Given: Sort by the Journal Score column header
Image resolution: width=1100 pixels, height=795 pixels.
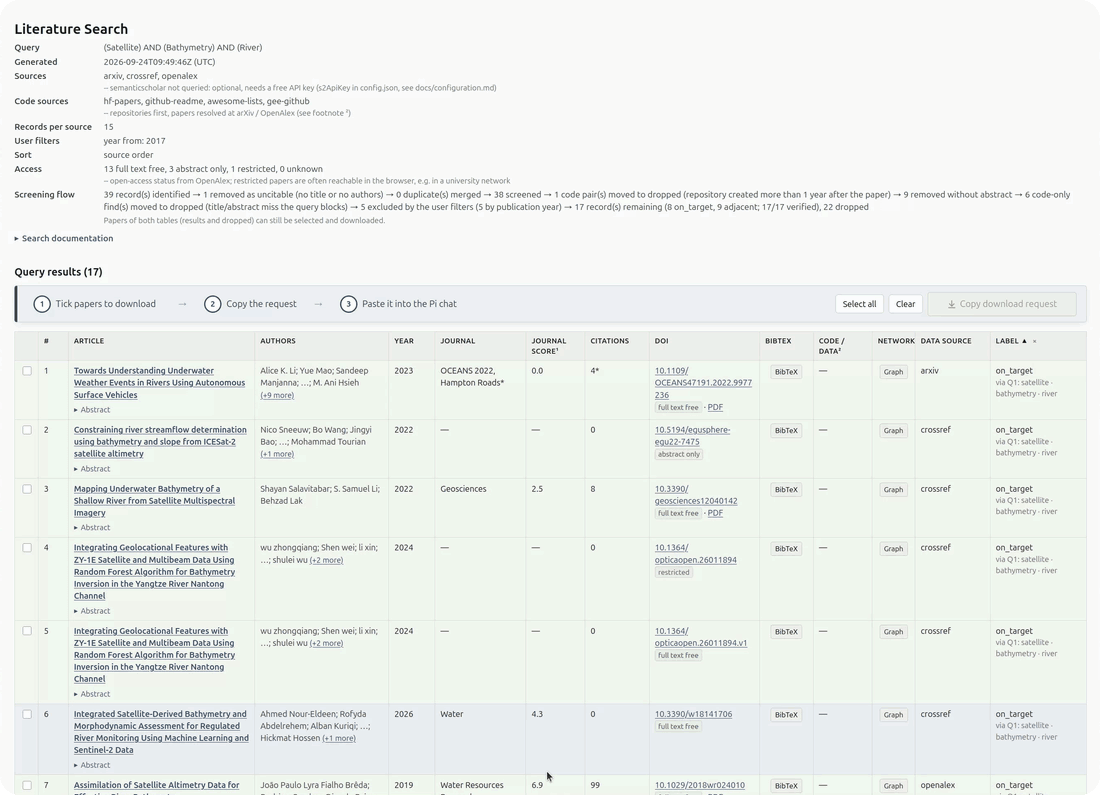Looking at the screenshot, I should pyautogui.click(x=549, y=345).
